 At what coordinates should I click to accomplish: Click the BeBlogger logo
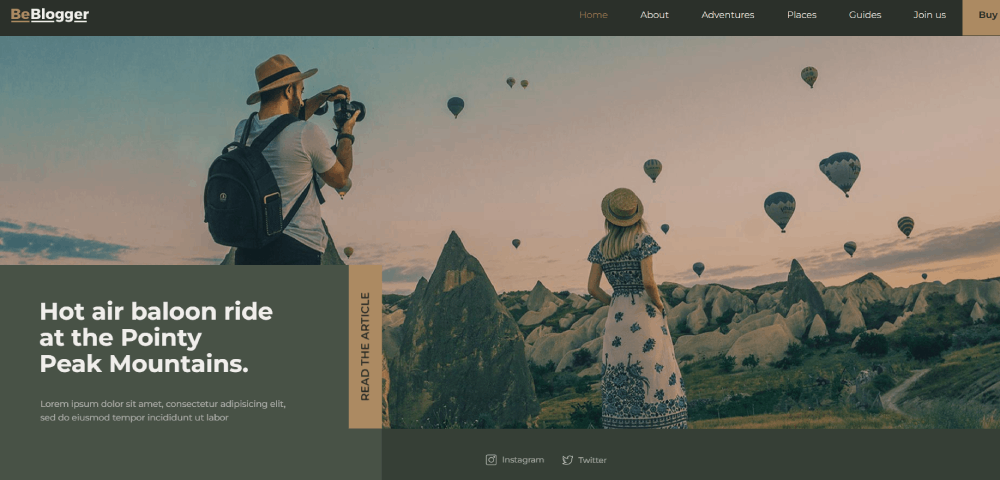tap(50, 15)
